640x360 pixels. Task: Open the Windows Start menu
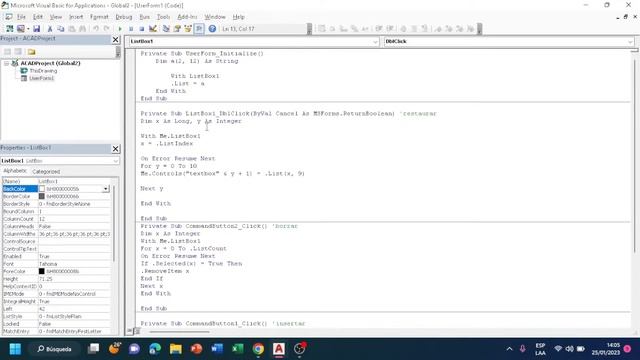[15, 349]
